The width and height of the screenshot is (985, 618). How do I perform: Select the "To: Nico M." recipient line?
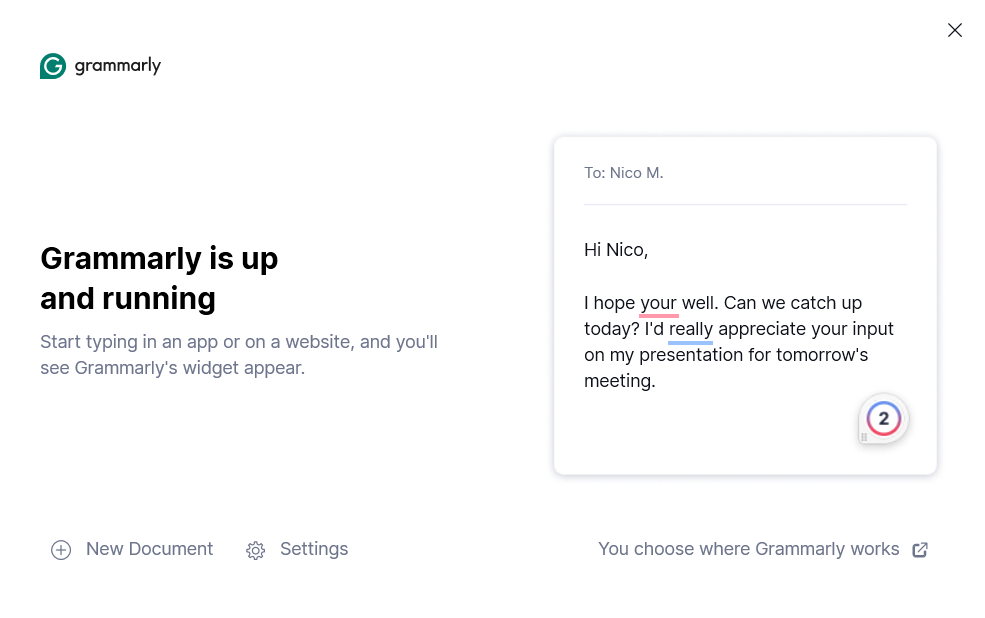pyautogui.click(x=624, y=173)
